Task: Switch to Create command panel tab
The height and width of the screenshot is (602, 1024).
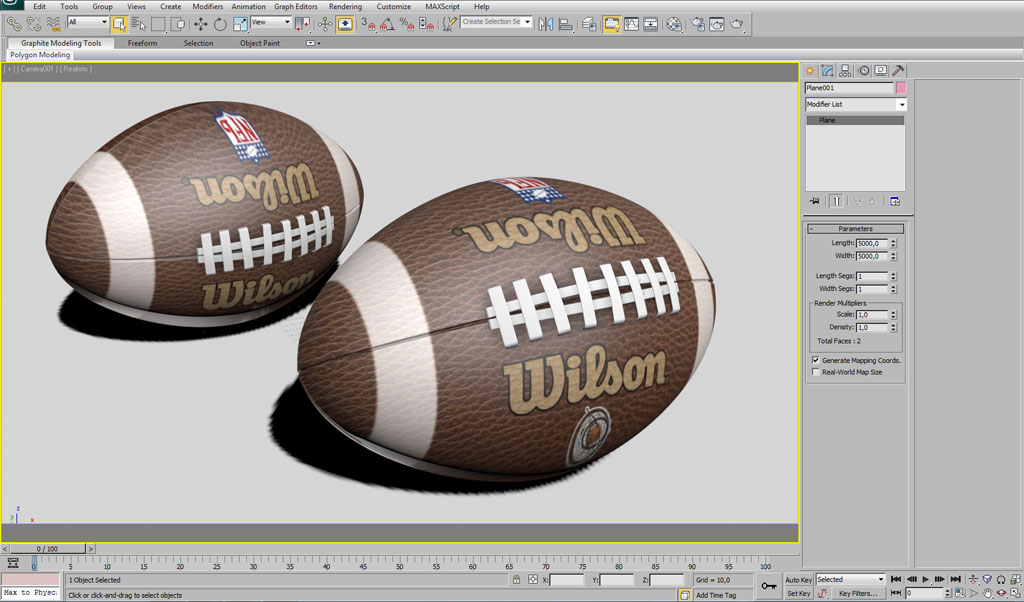Action: pyautogui.click(x=810, y=71)
